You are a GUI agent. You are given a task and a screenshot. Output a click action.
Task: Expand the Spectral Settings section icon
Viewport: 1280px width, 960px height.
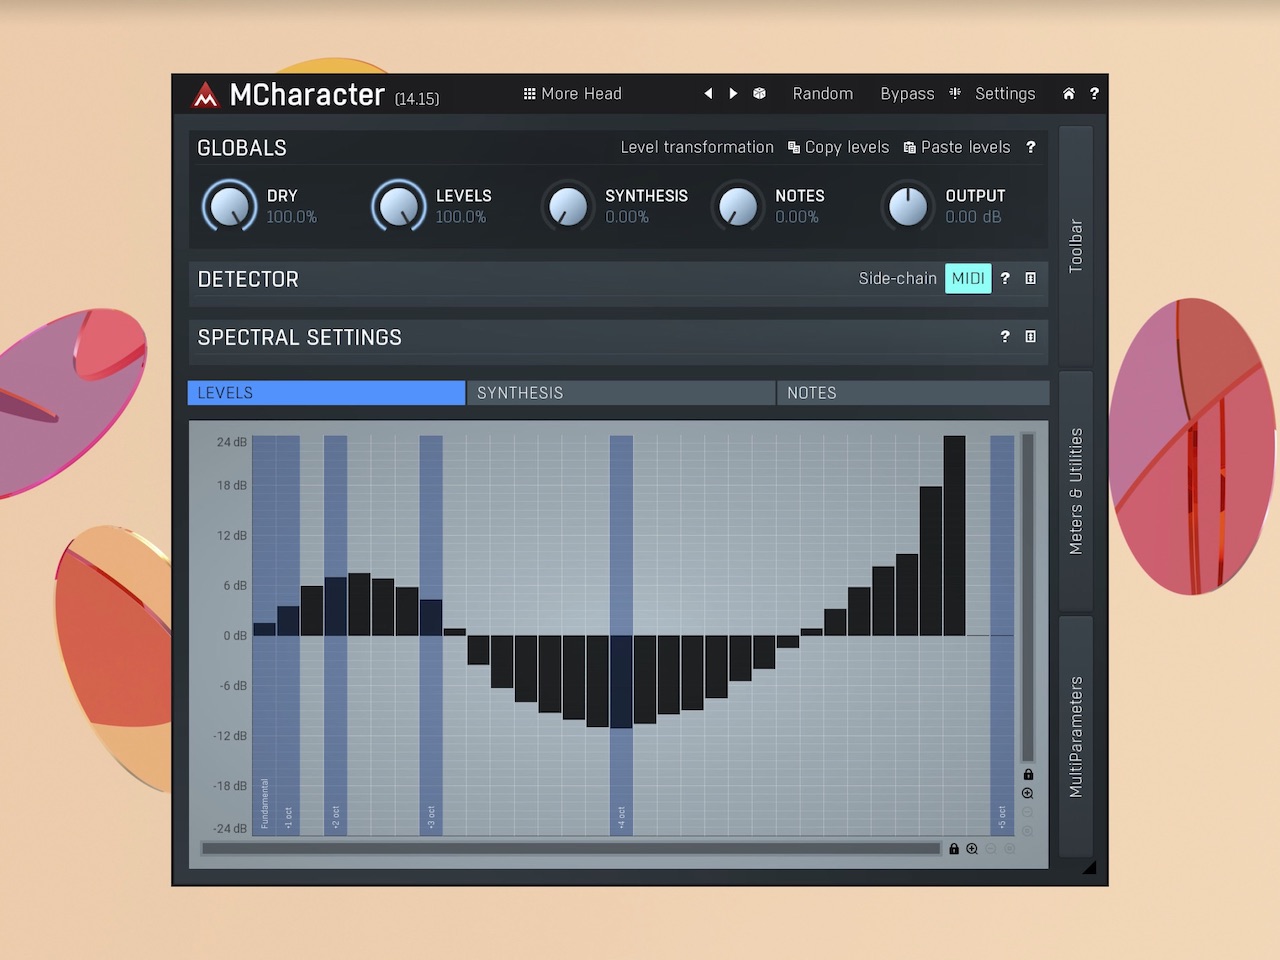click(1030, 337)
